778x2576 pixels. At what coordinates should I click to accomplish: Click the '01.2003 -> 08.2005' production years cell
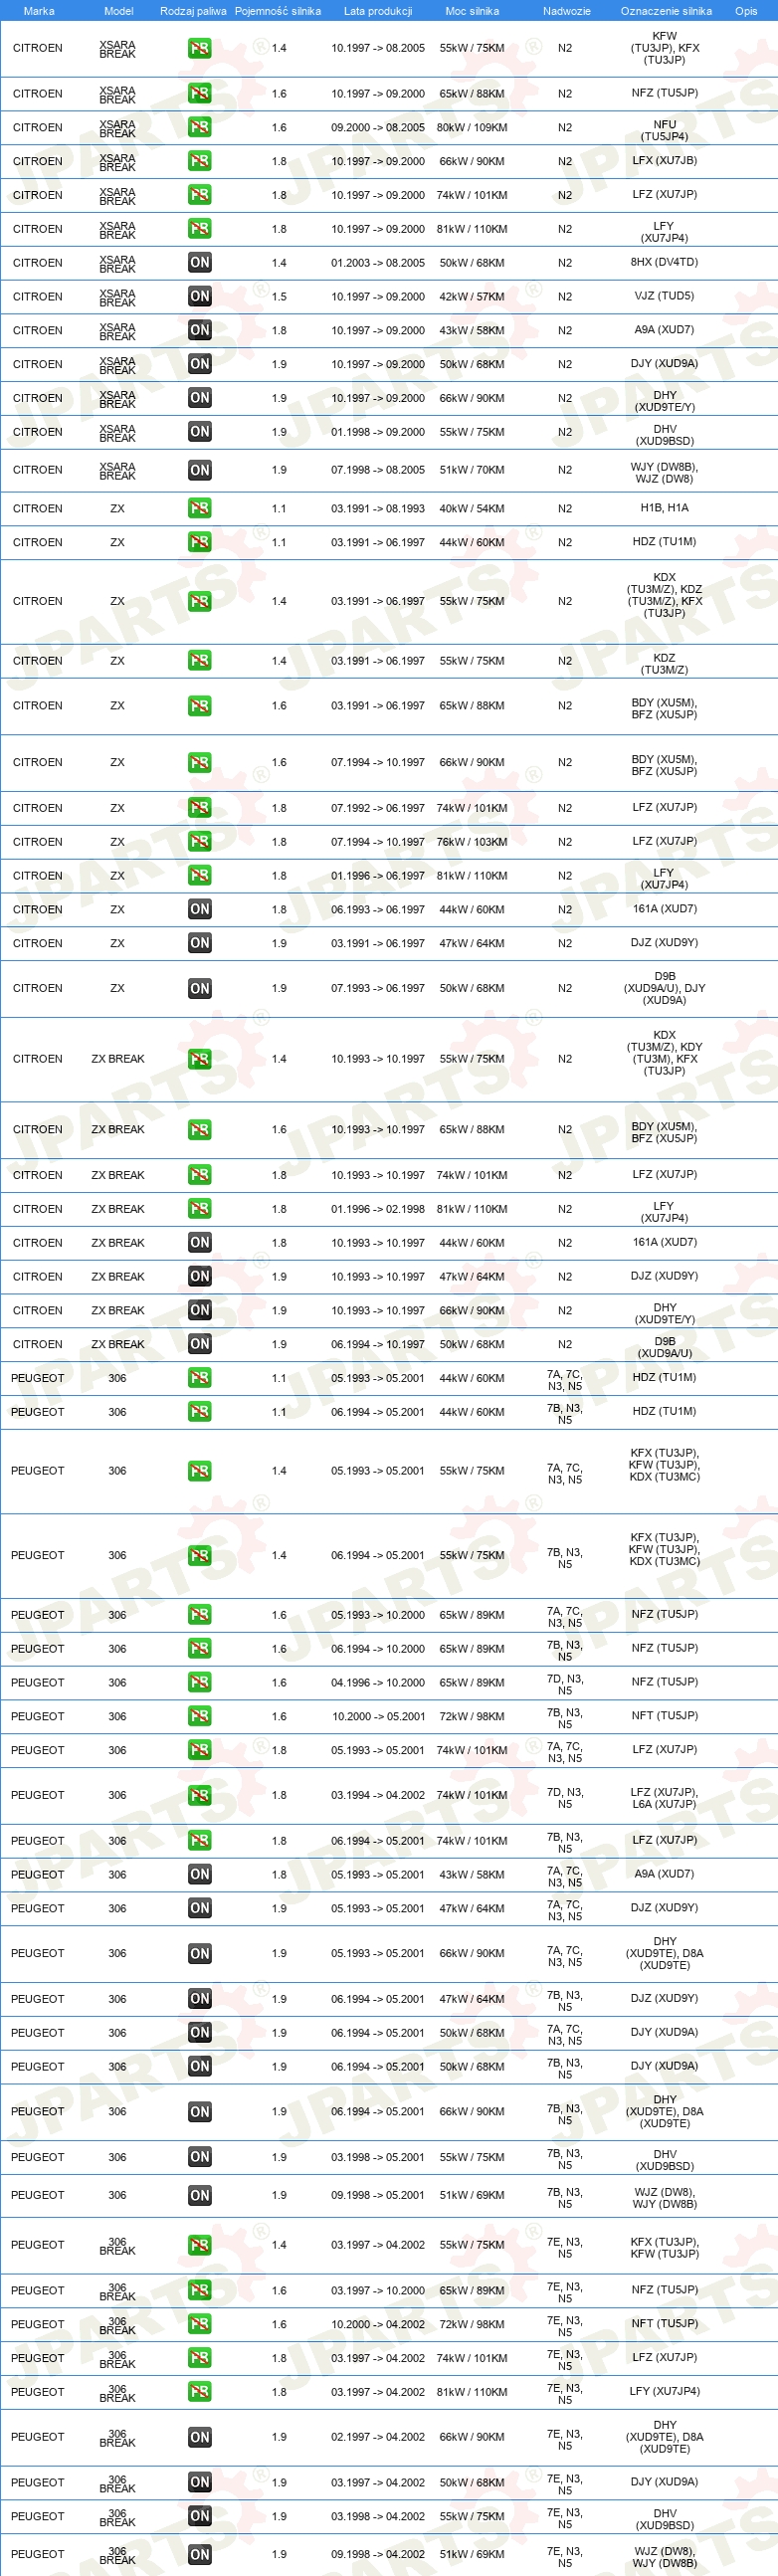tap(378, 263)
